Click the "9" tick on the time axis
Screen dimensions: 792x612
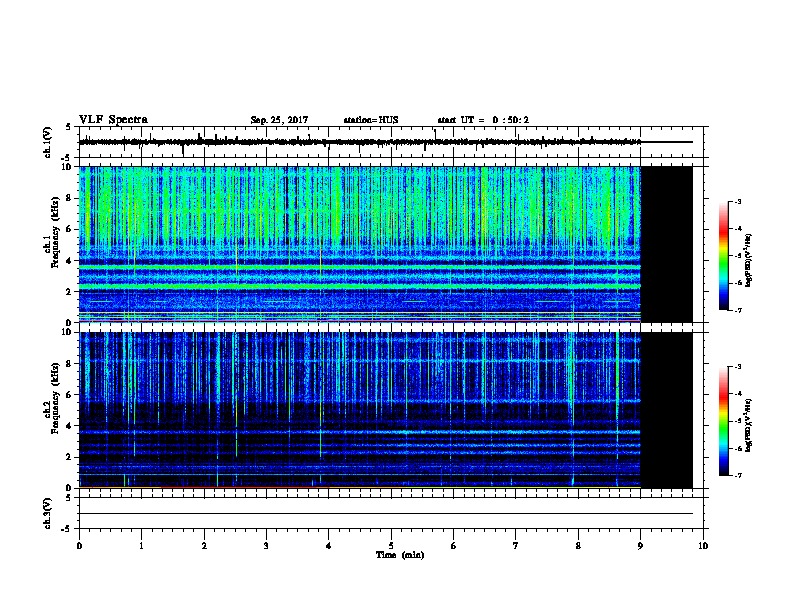coord(640,545)
